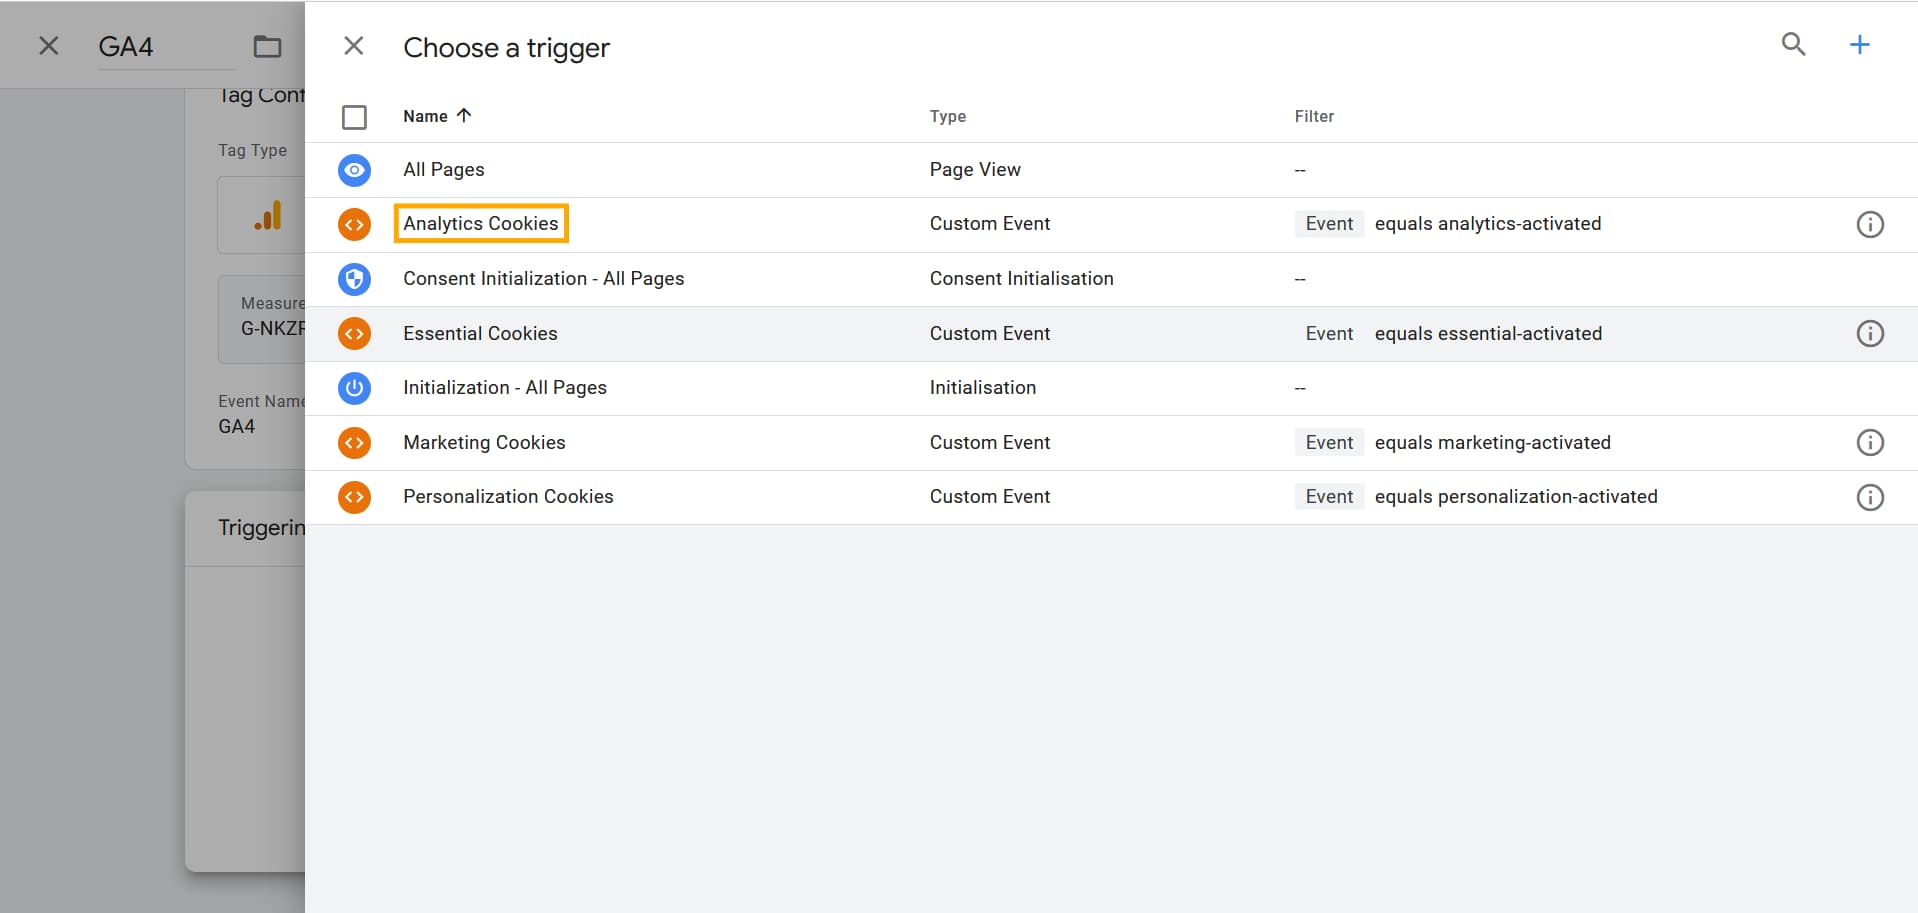Click Page View type in All Pages row
1918x913 pixels.
coord(975,170)
